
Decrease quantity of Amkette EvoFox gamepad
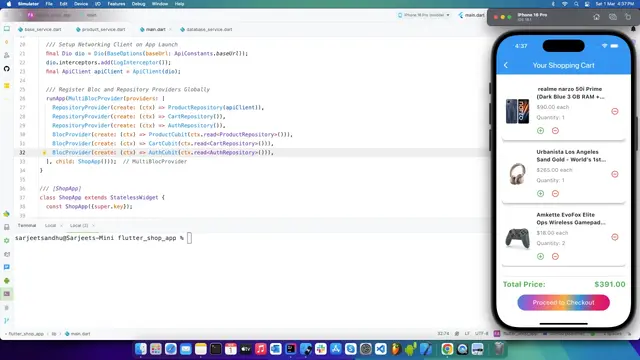(x=555, y=256)
